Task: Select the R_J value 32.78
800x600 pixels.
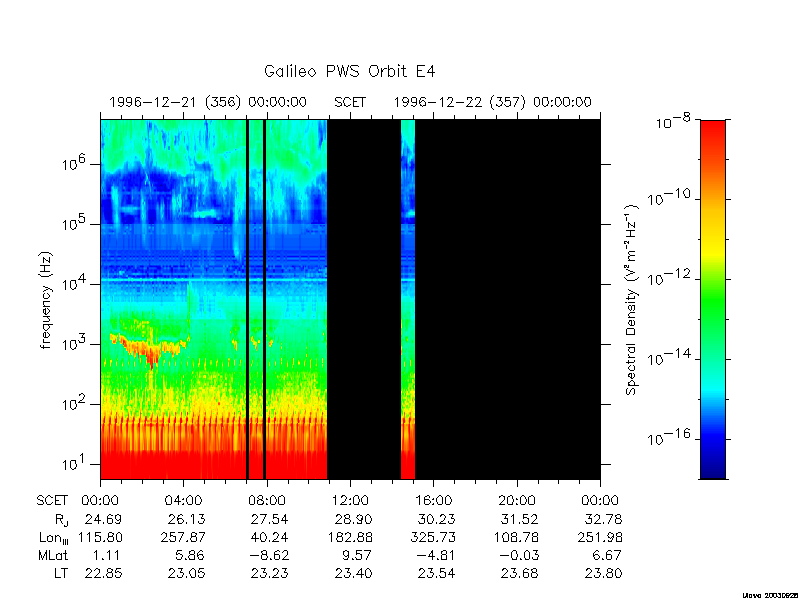Action: pos(603,519)
